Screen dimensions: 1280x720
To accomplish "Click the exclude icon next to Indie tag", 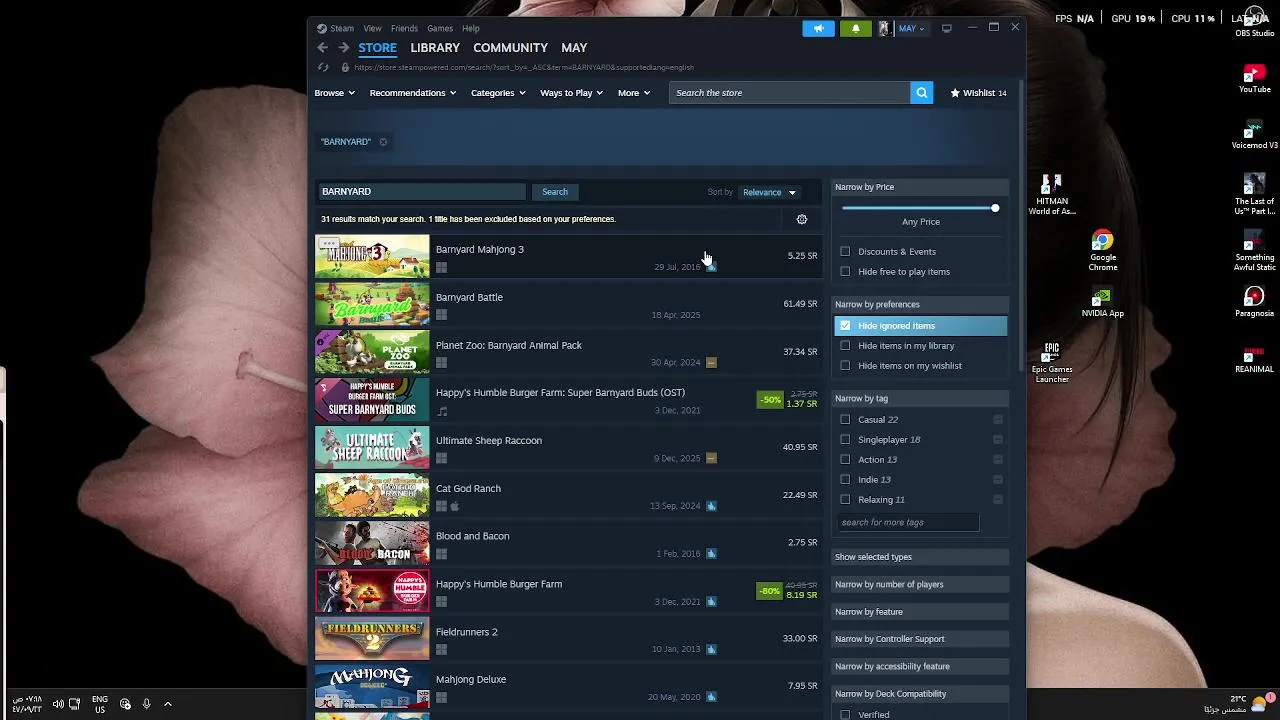I will [x=997, y=480].
